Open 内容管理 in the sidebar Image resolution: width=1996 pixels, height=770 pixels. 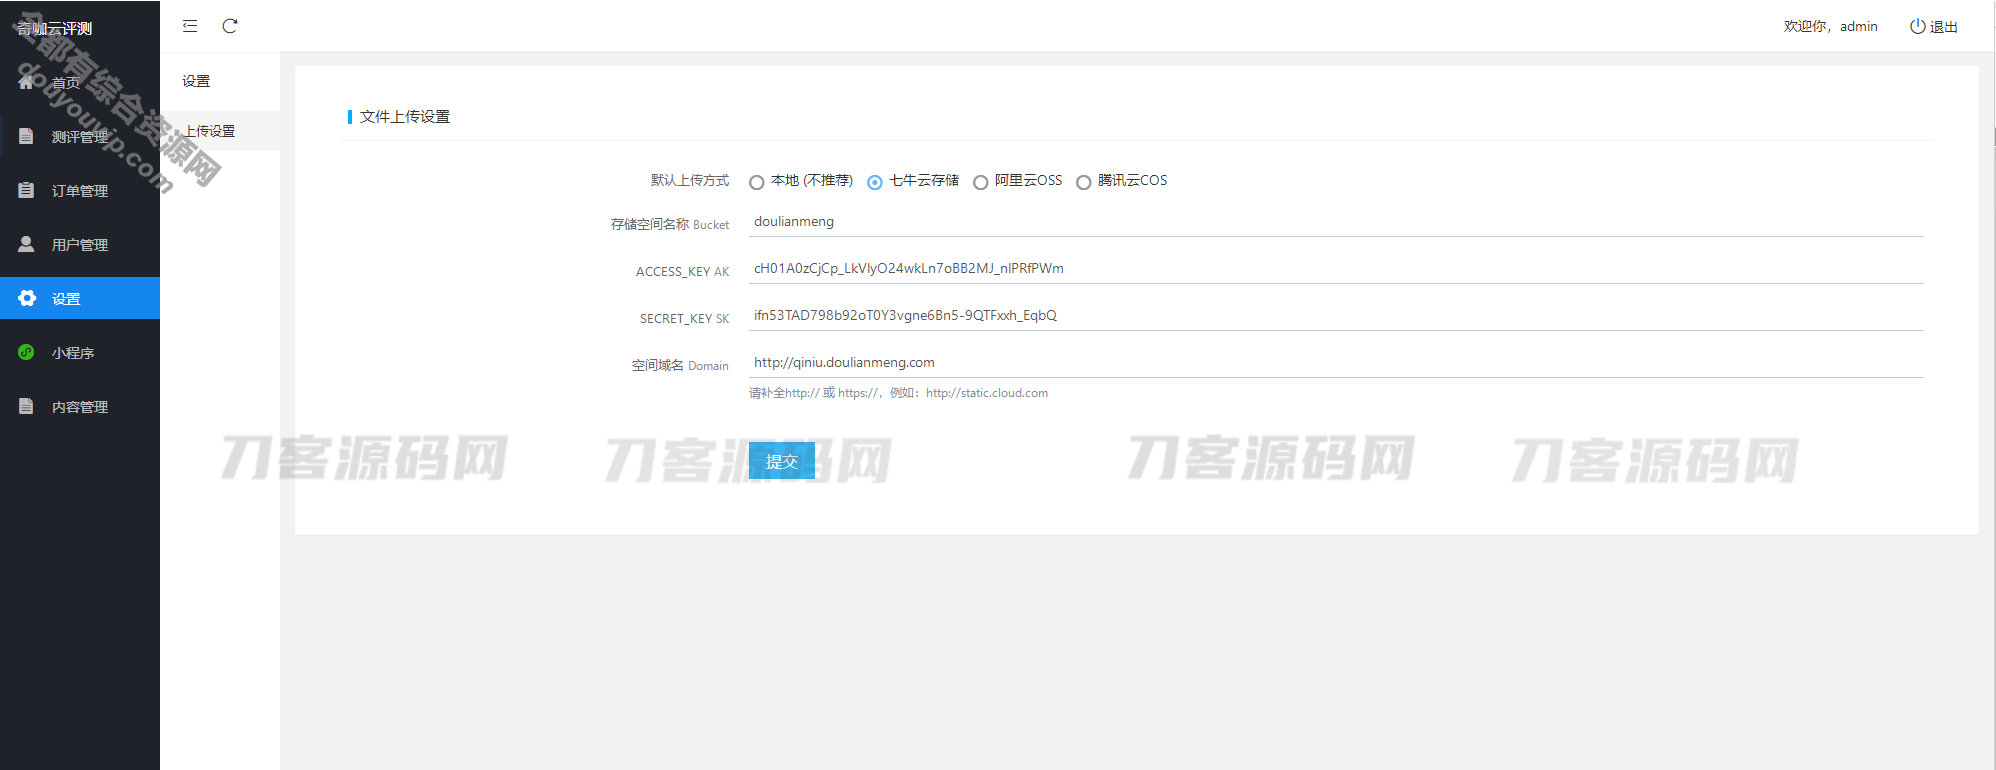(80, 406)
